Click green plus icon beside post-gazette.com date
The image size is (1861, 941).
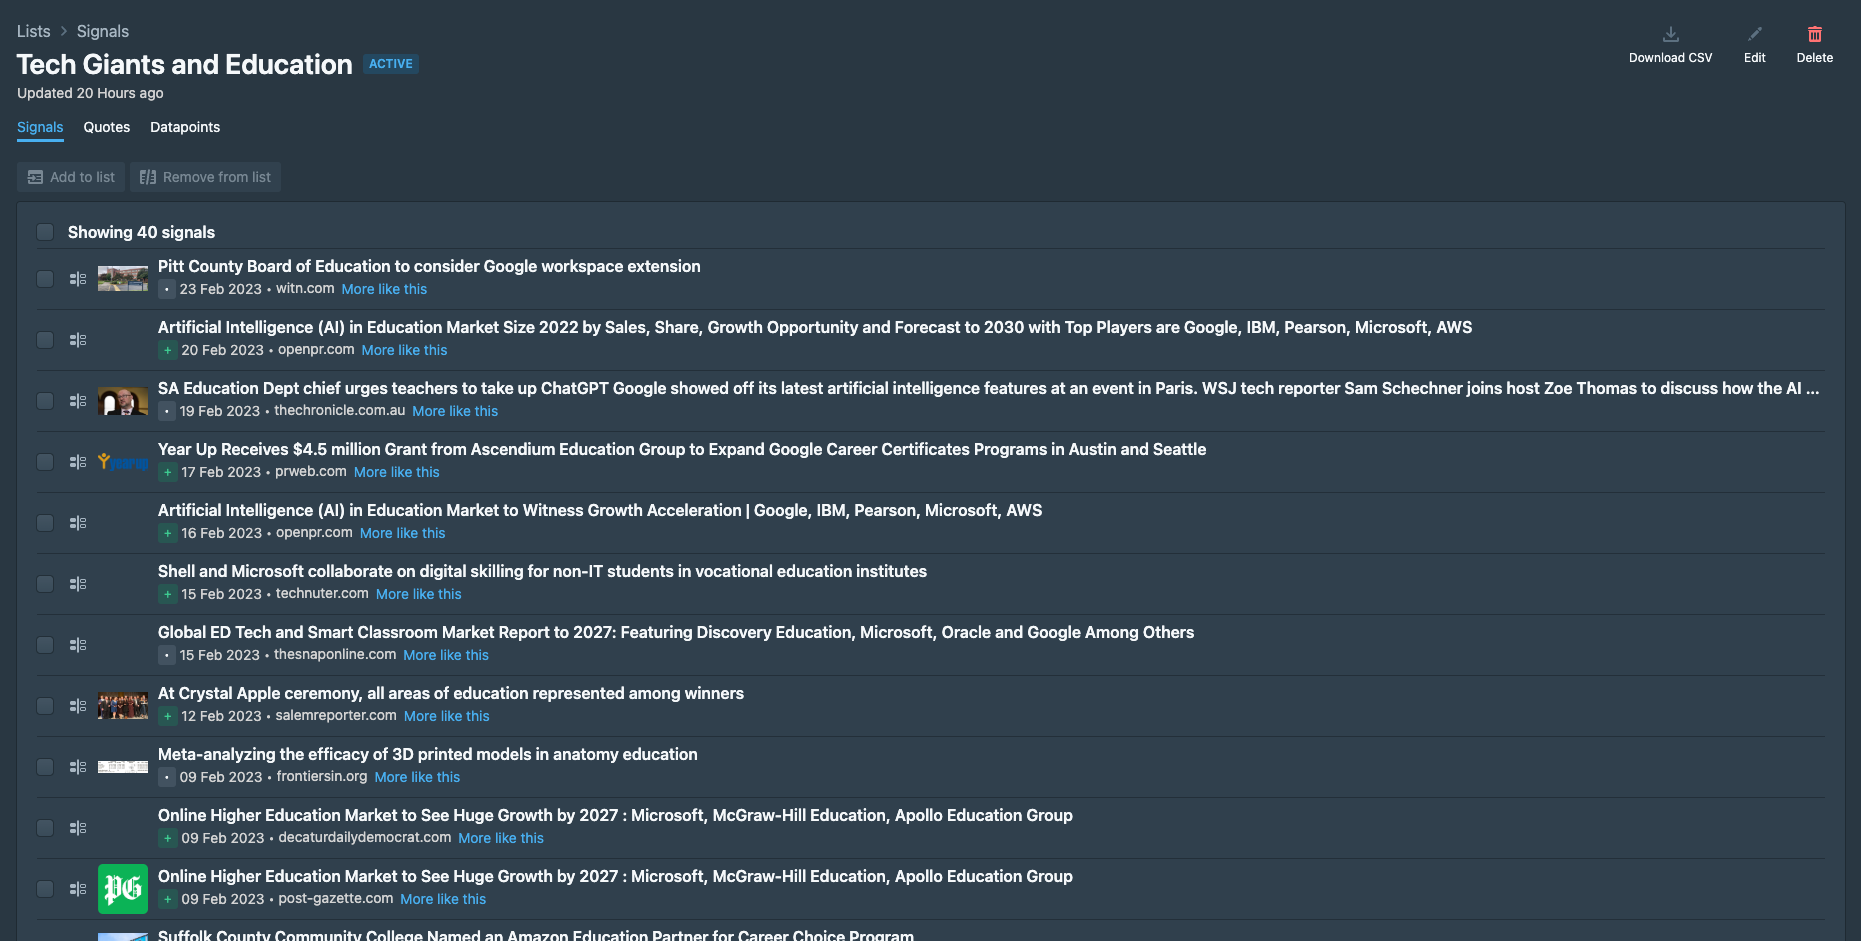tap(167, 899)
